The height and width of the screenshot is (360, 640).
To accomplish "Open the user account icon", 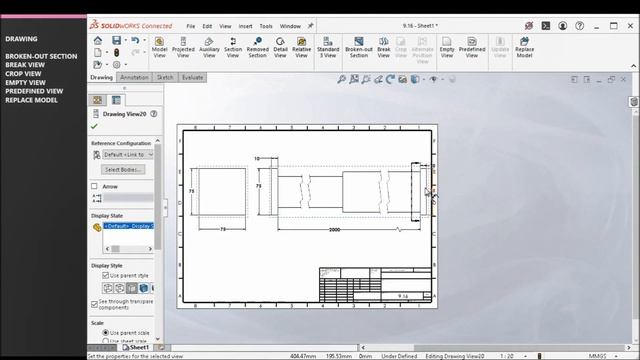I will (562, 26).
